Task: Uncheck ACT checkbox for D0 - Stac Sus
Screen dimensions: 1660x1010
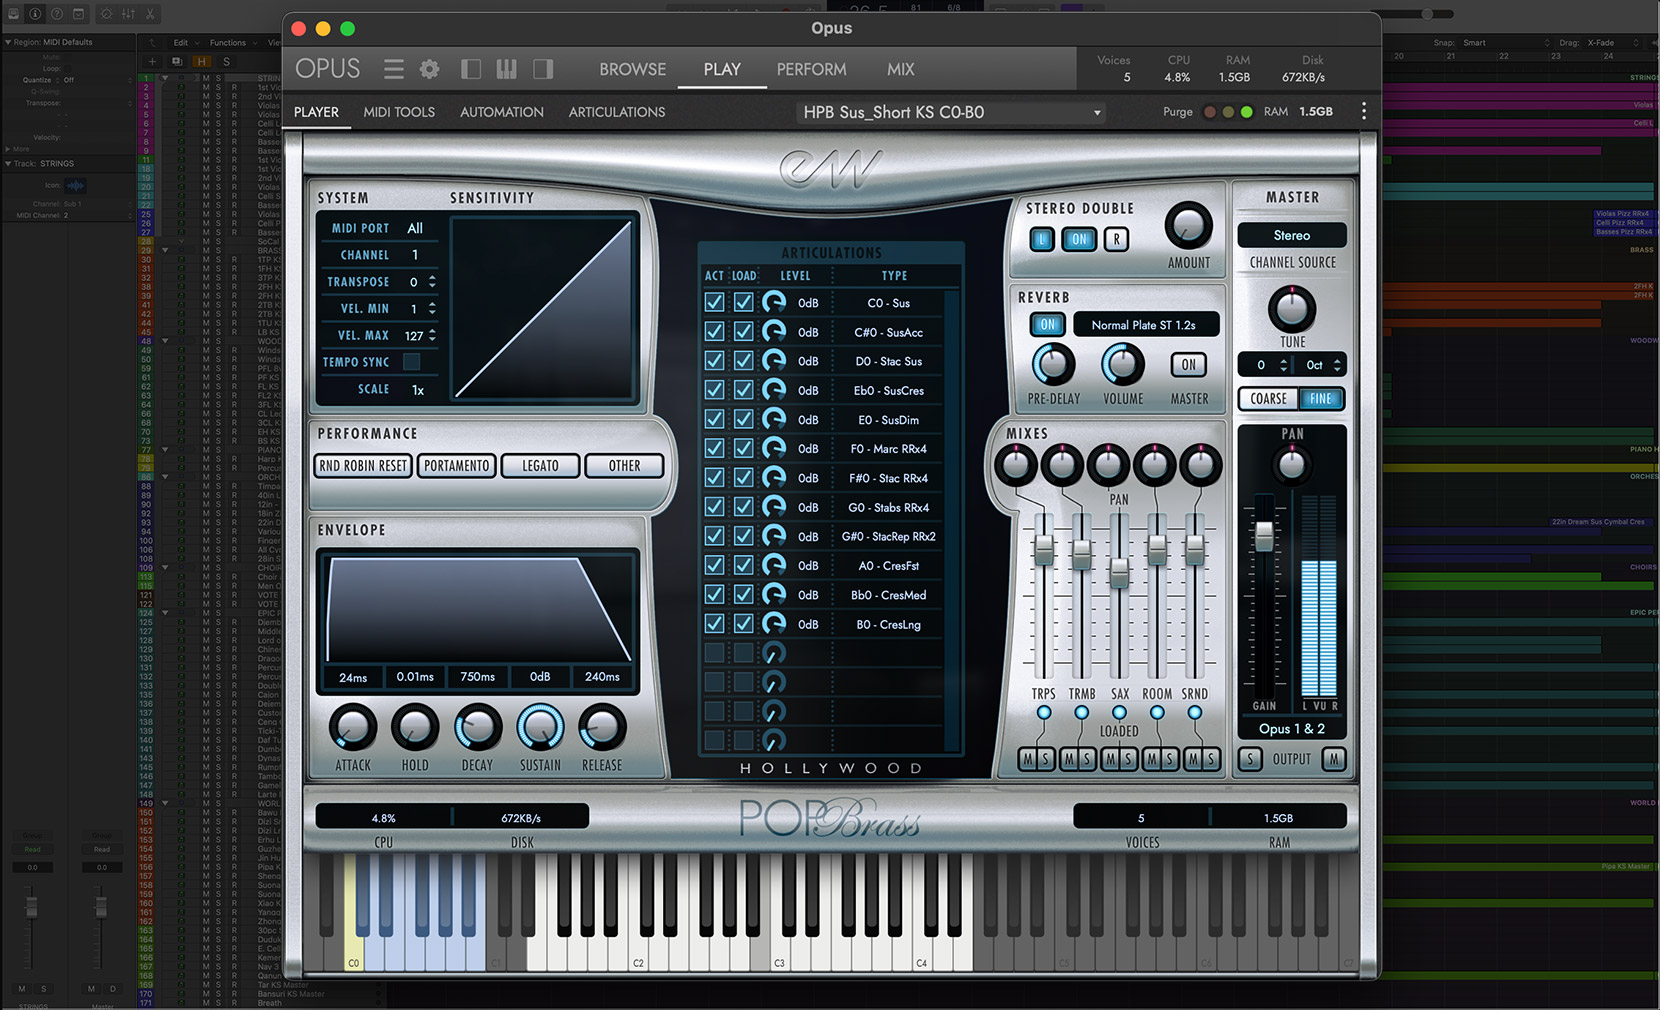Action: (714, 360)
